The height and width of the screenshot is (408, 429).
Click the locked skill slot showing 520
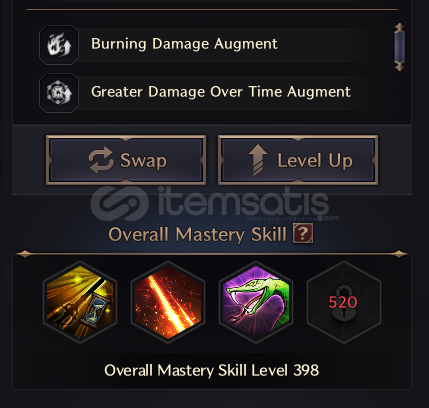pos(344,302)
